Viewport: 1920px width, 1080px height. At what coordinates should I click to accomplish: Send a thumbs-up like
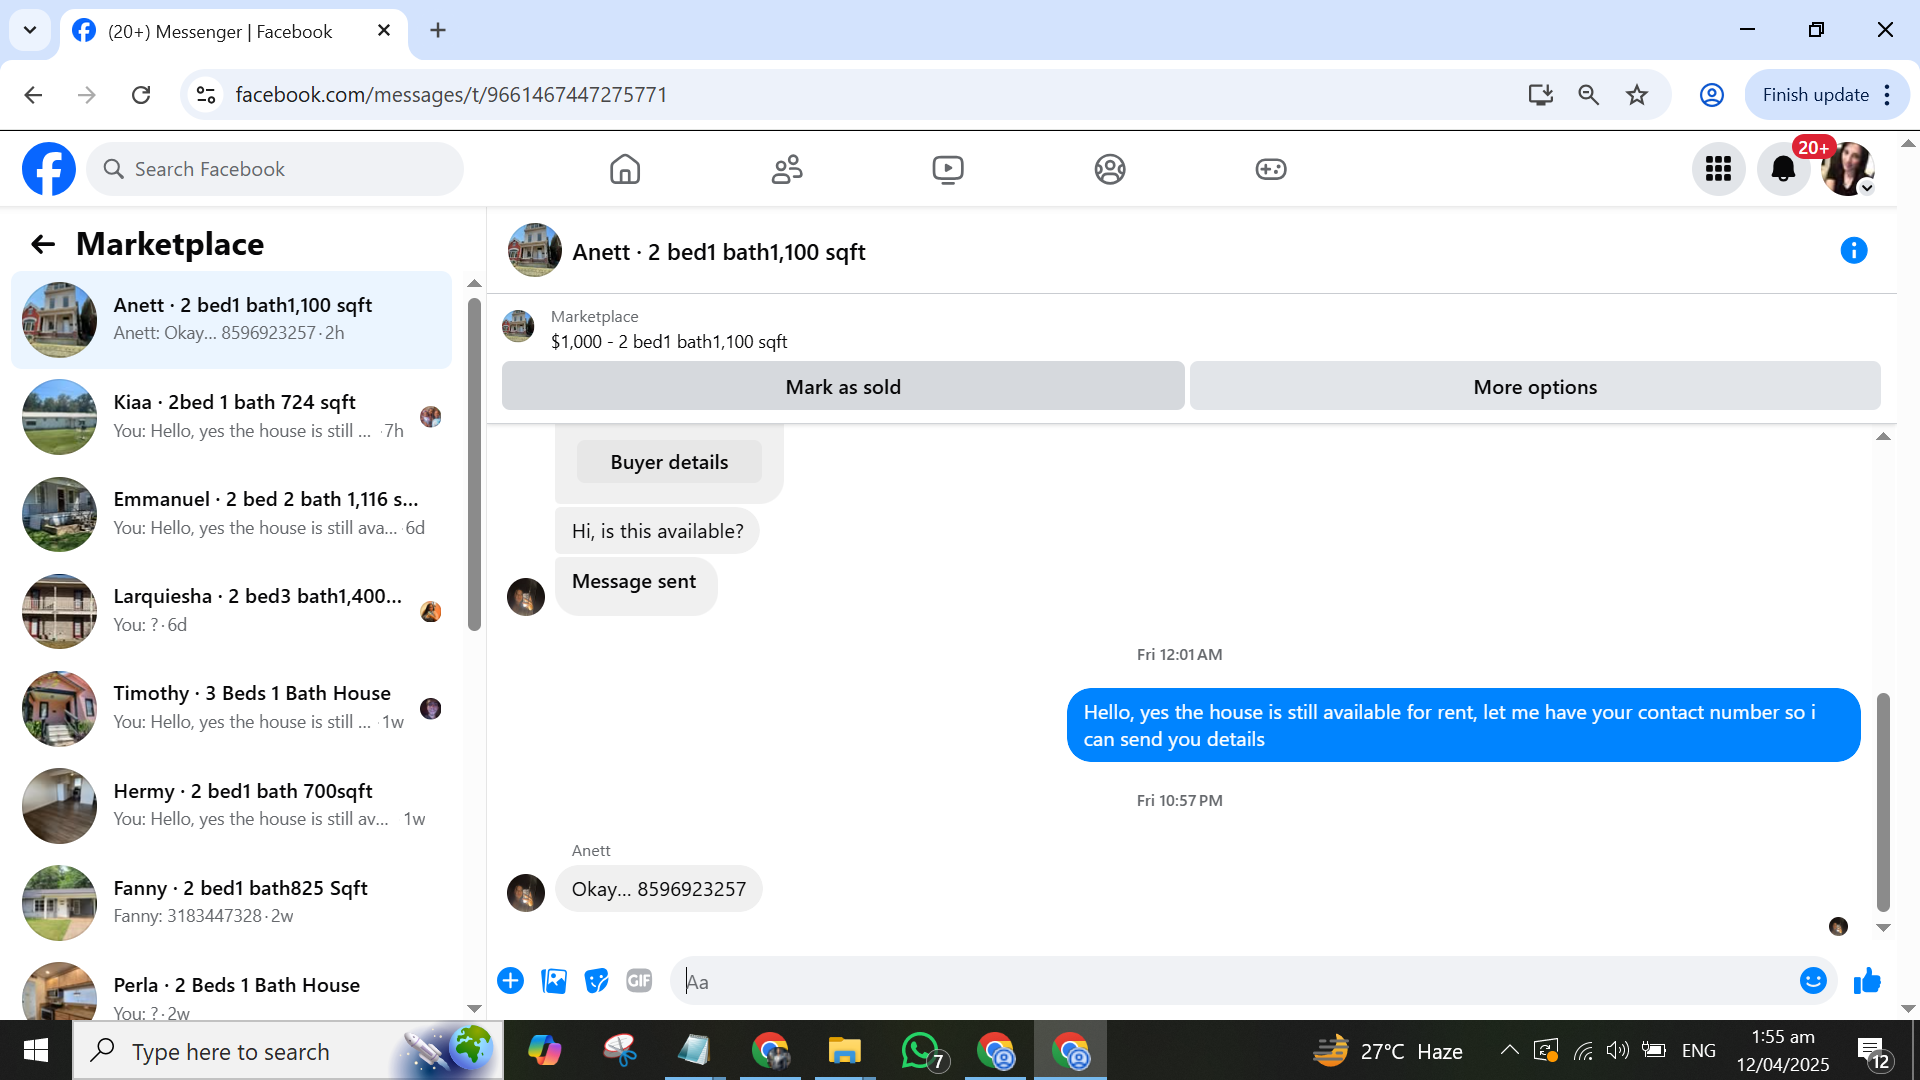(x=1867, y=981)
